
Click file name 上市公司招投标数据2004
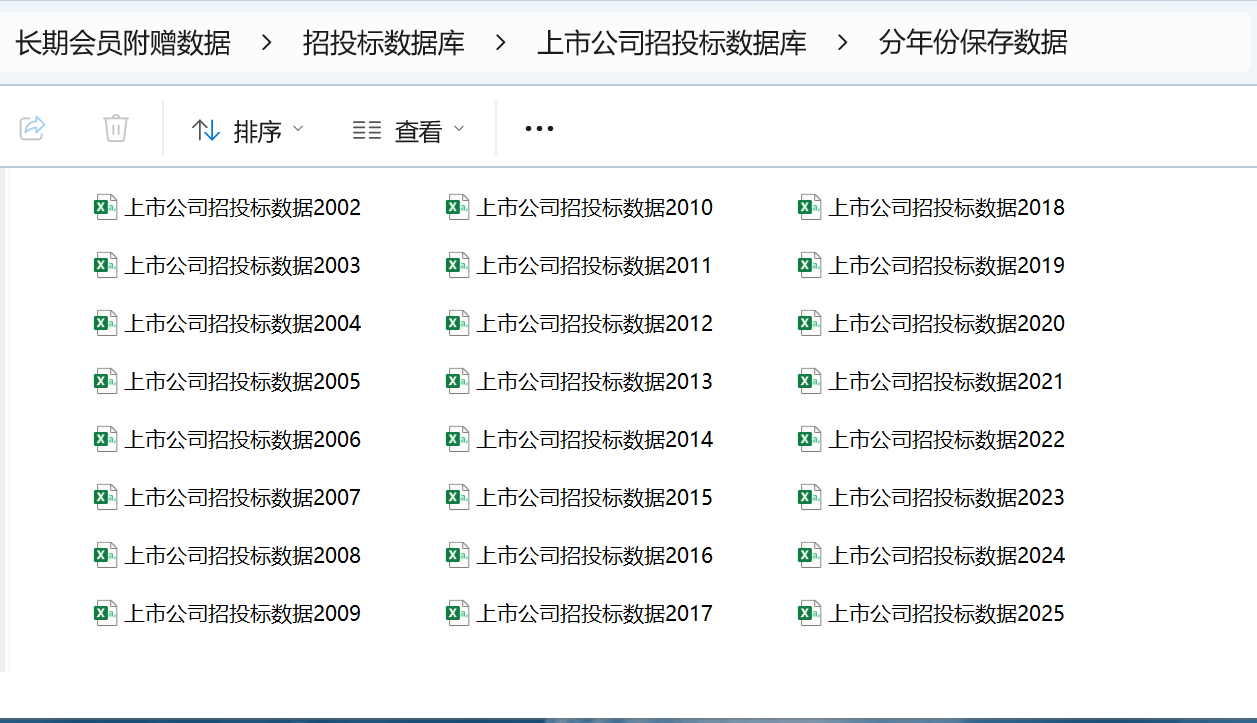tap(243, 323)
